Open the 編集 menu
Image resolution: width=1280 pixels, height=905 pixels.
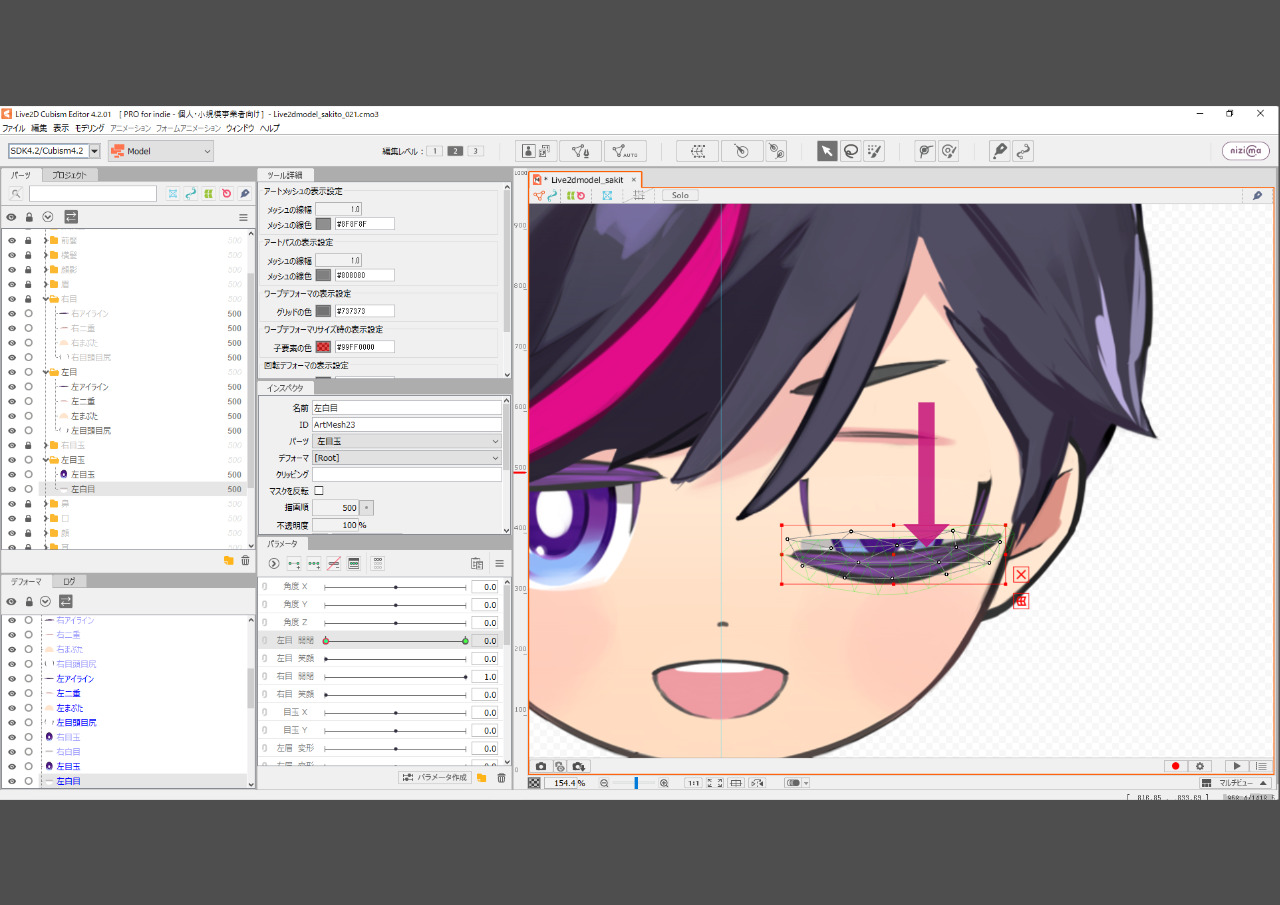(x=39, y=129)
